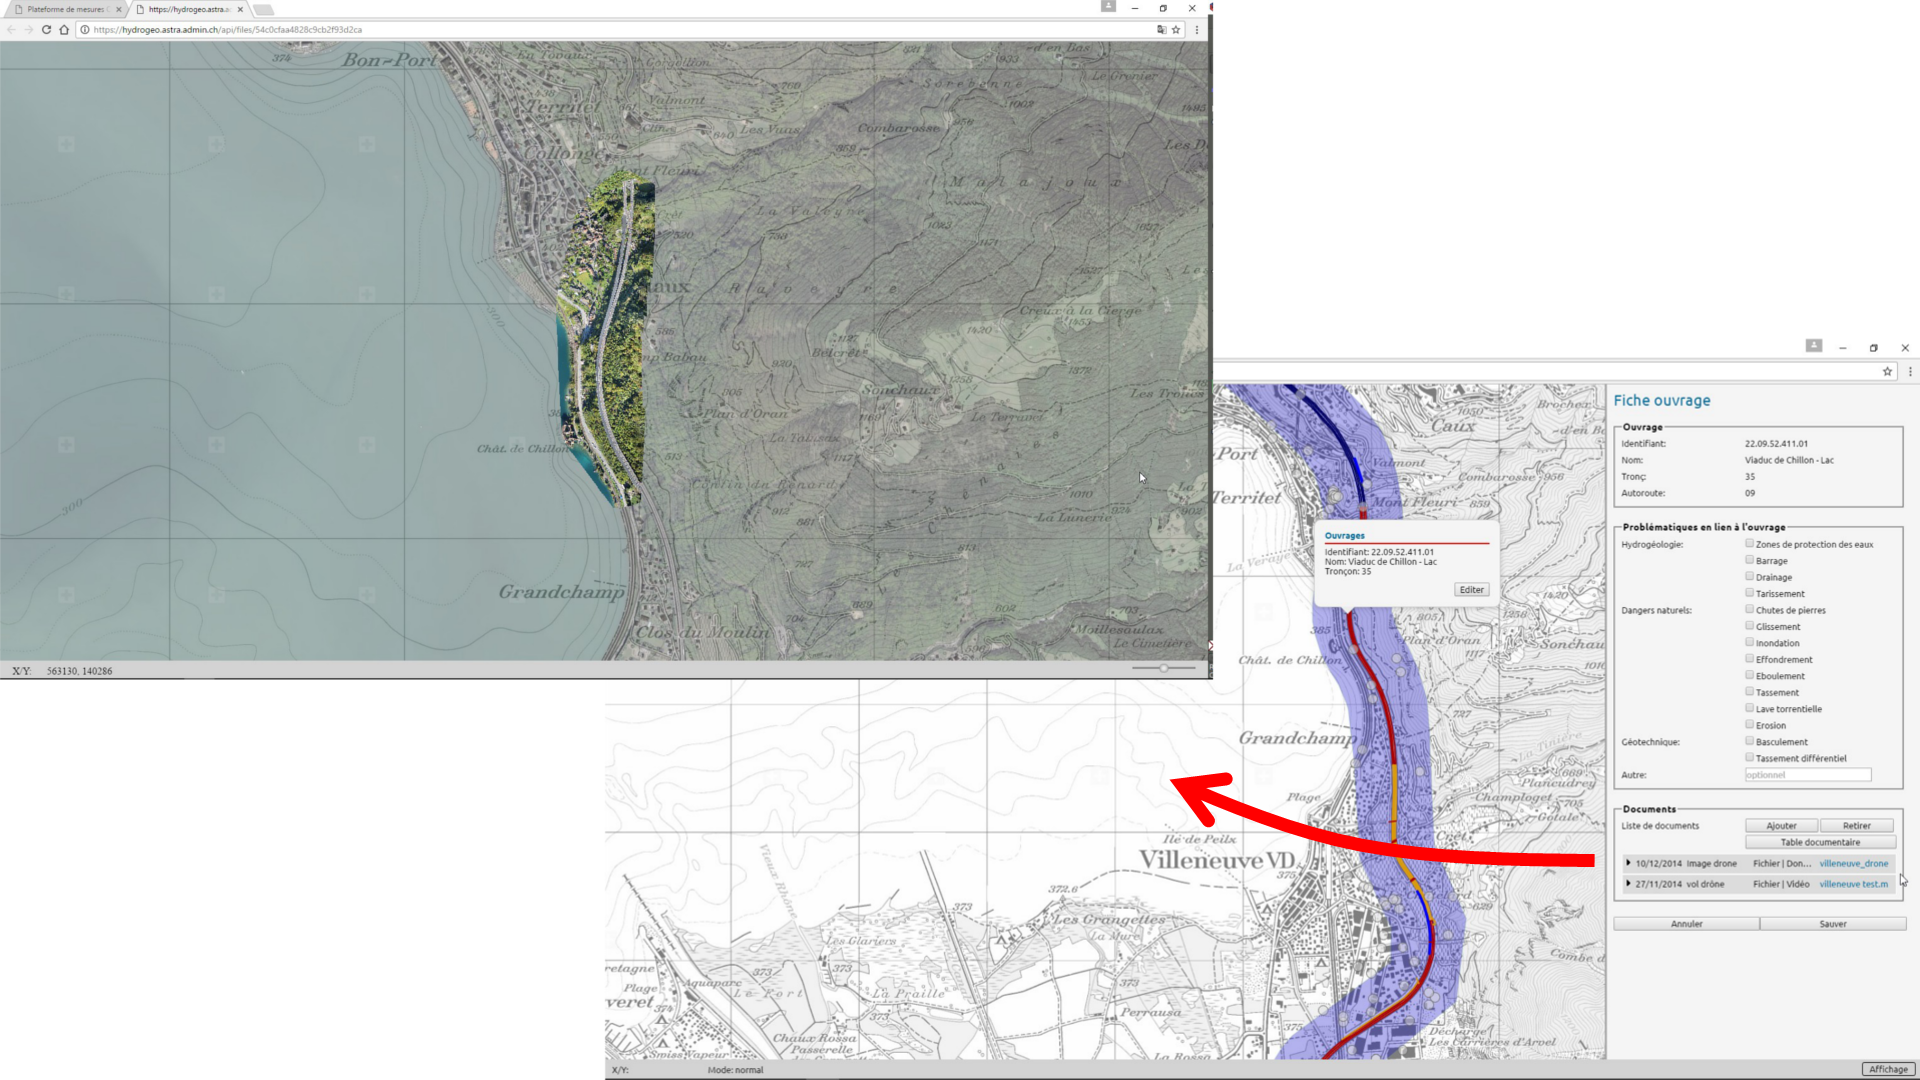This screenshot has height=1080, width=1920.
Task: Check the Basculement checkbox
Action: click(1750, 741)
